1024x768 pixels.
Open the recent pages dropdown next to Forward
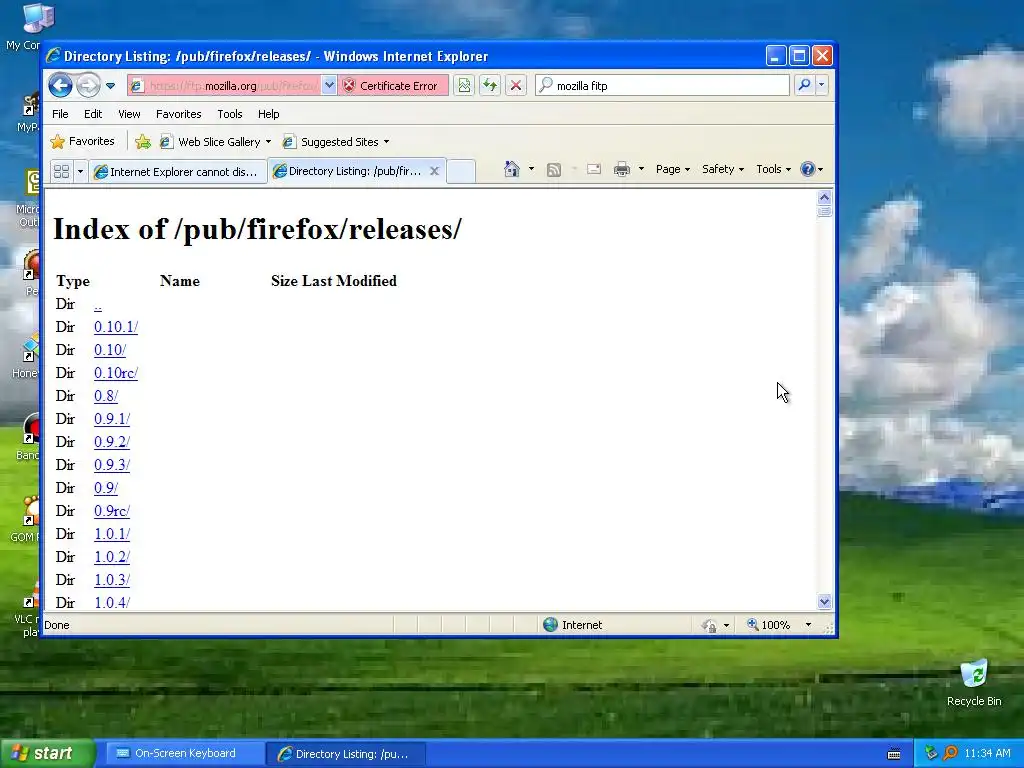pyautogui.click(x=110, y=86)
